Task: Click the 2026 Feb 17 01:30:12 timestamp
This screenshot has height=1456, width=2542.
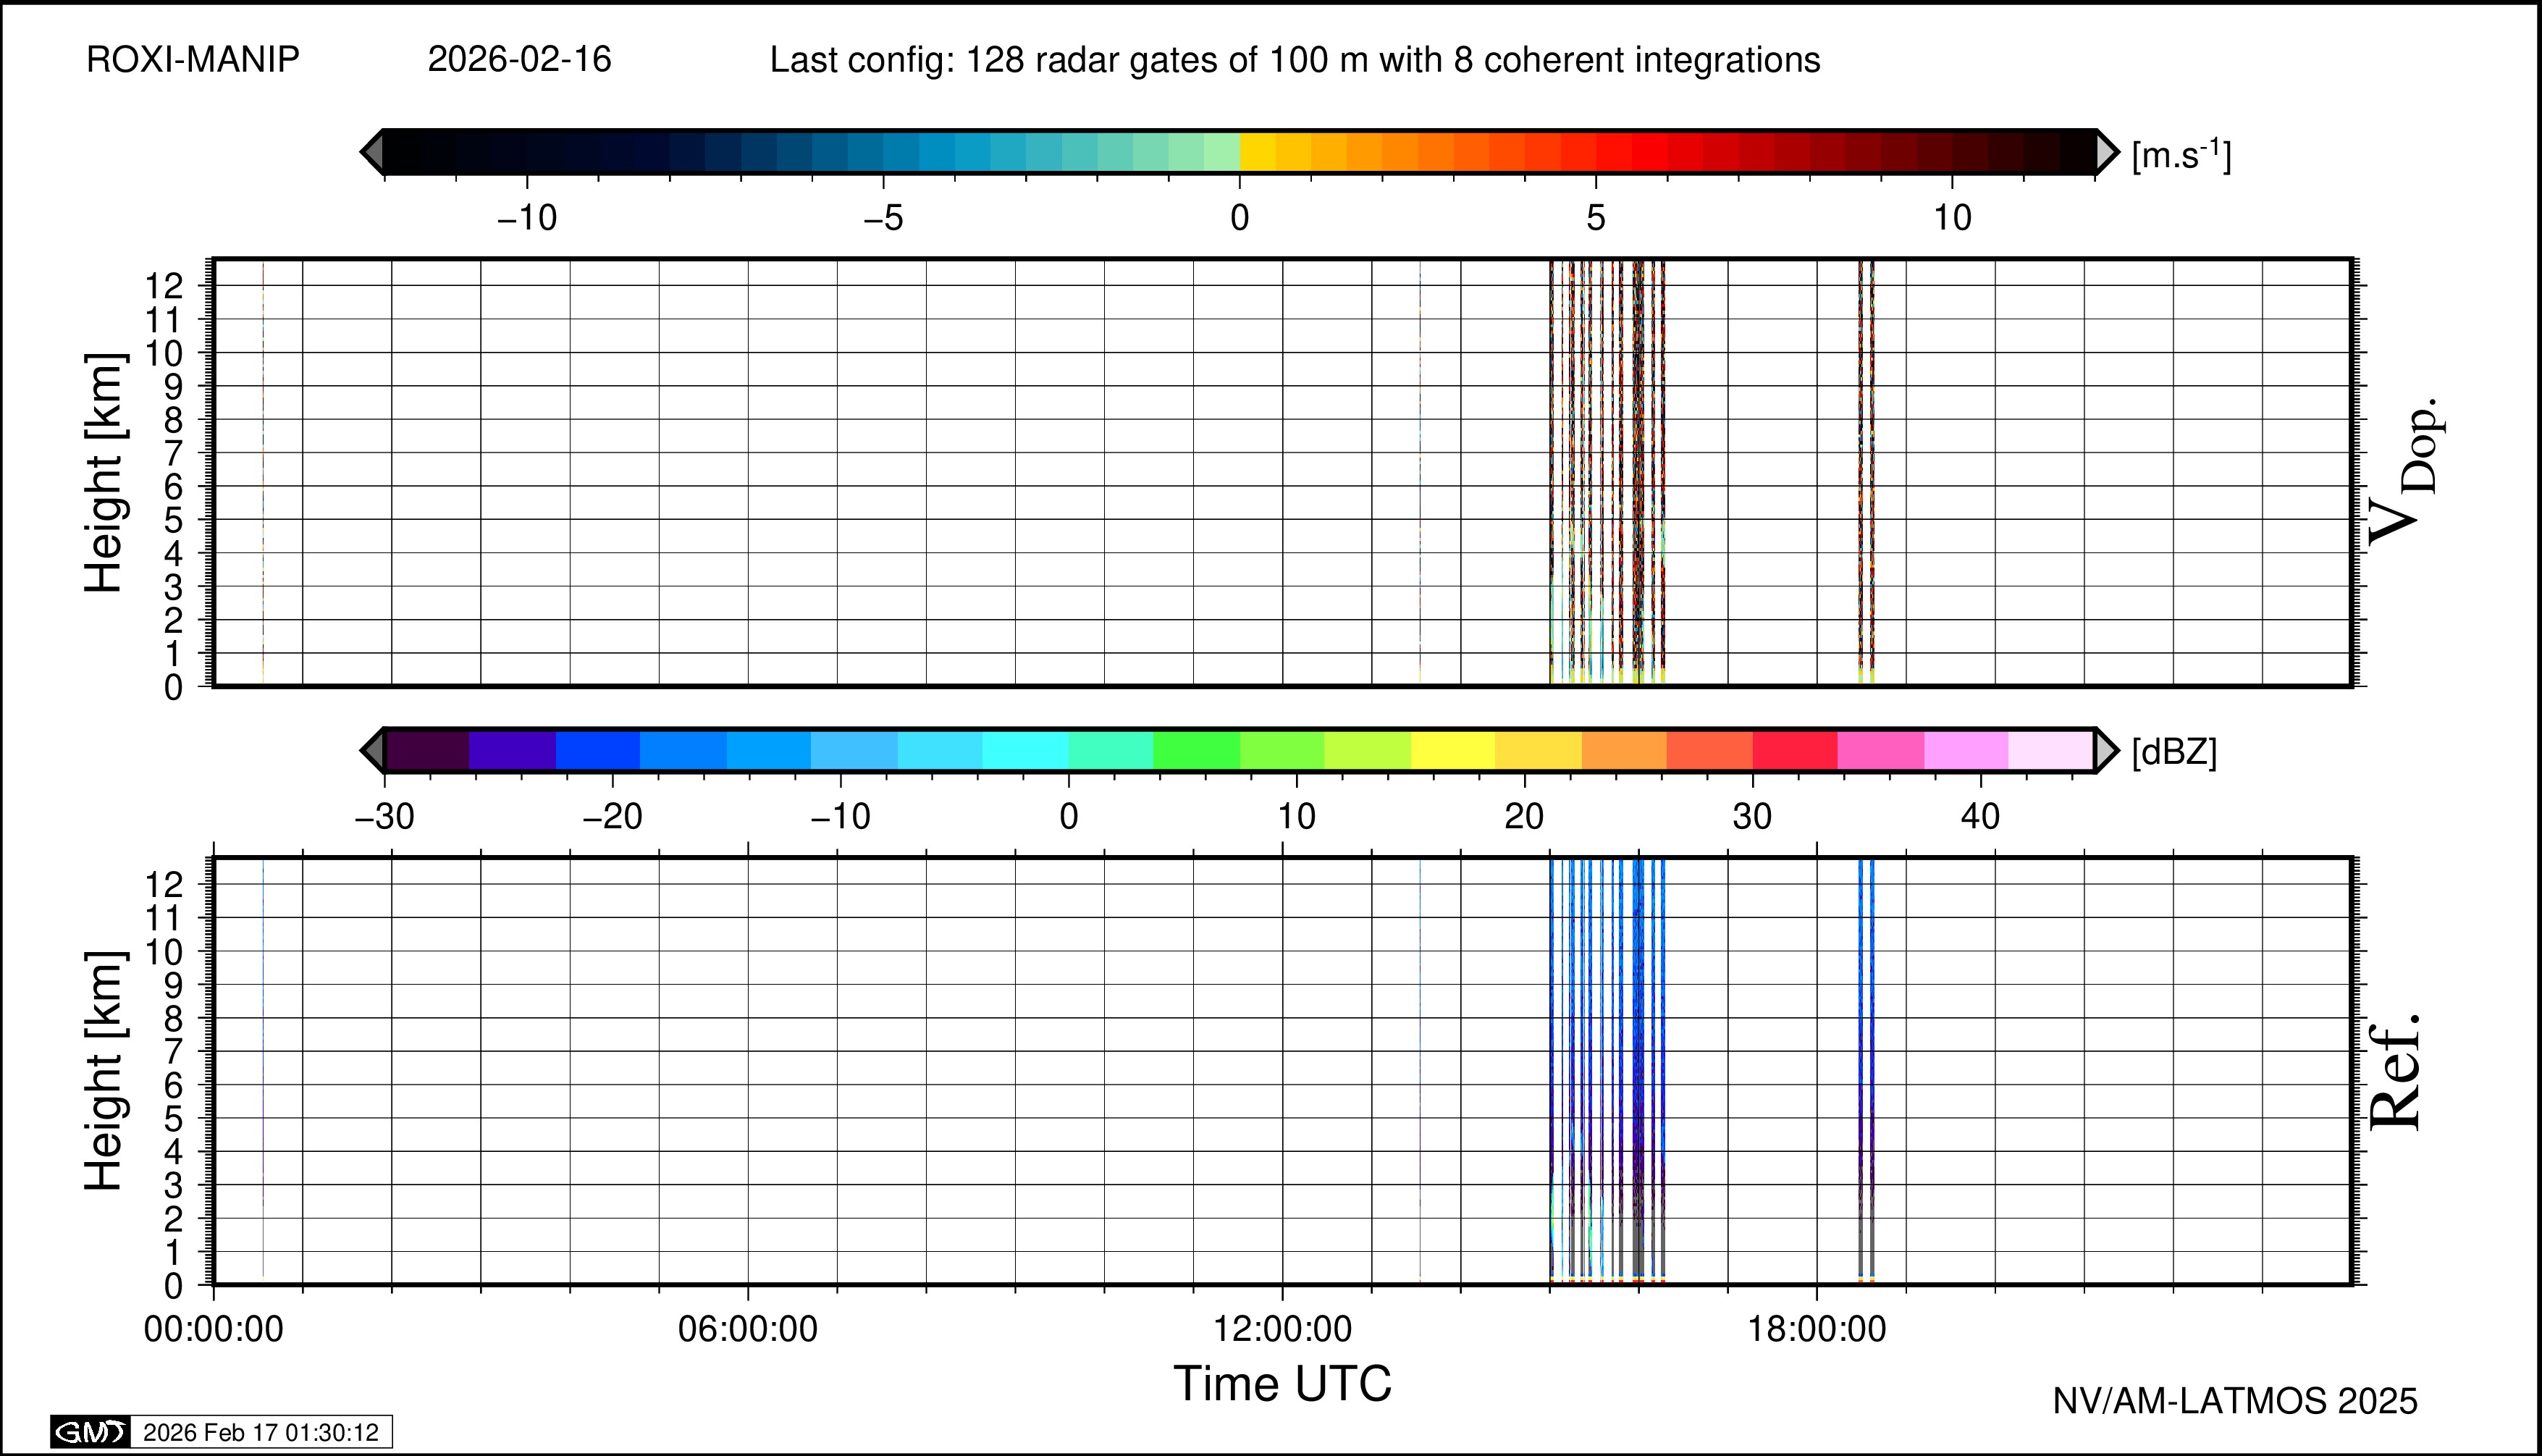Action: 261,1432
